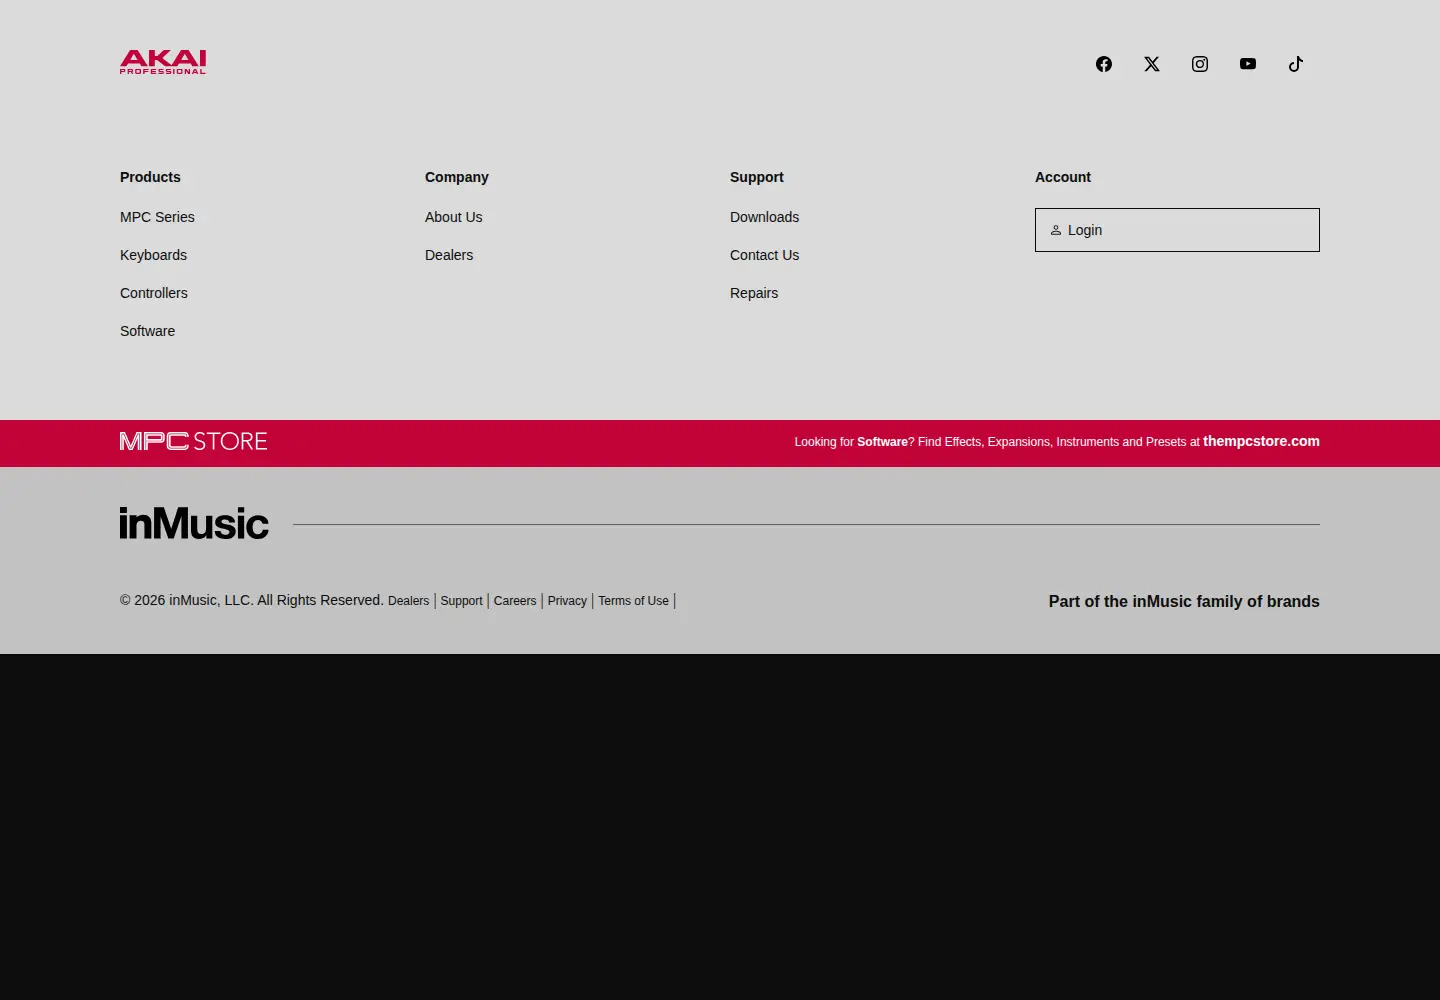Image resolution: width=1440 pixels, height=1000 pixels.
Task: Go to the Downloads page
Action: [764, 217]
